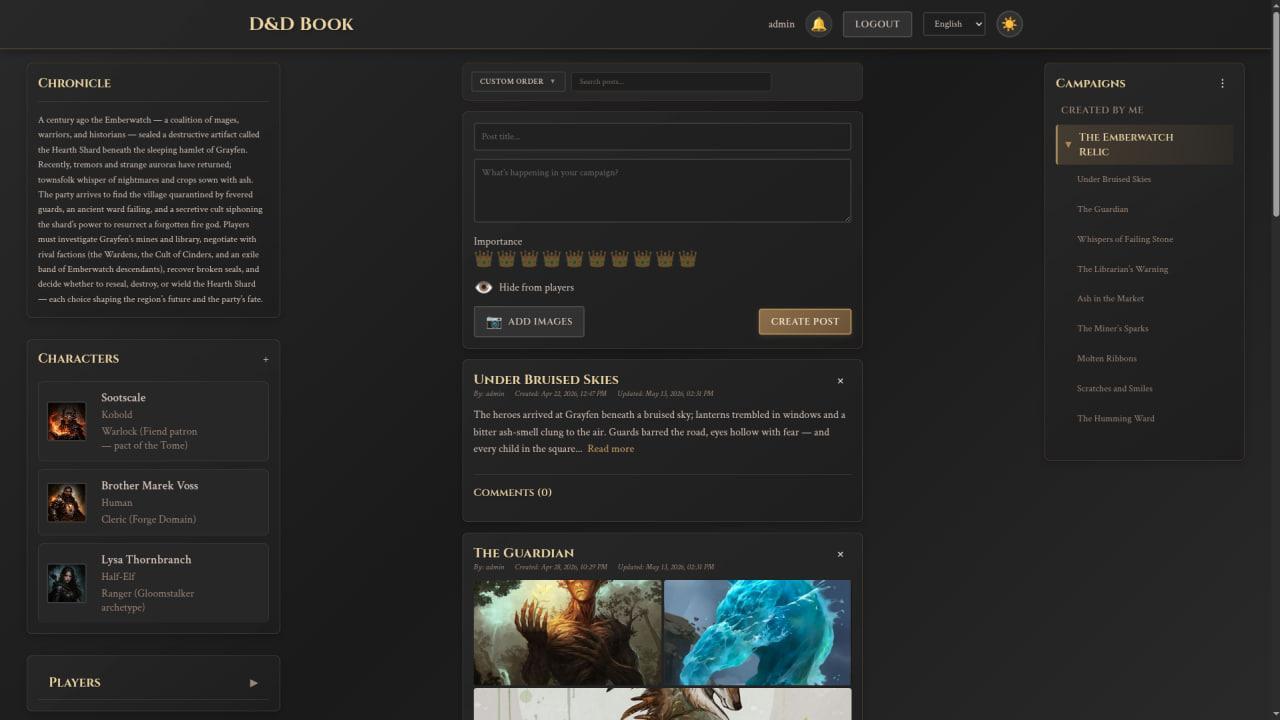Open the Under Bruised Skies post title
The width and height of the screenshot is (1280, 720).
[x=546, y=379]
